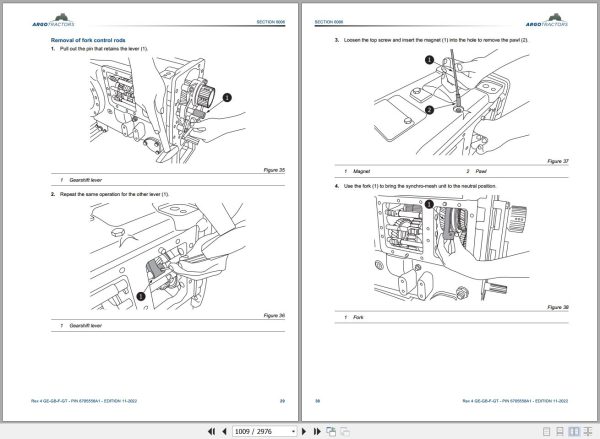Click the Figure 35 gearbox illustration
600x439 pixels.
168,111
